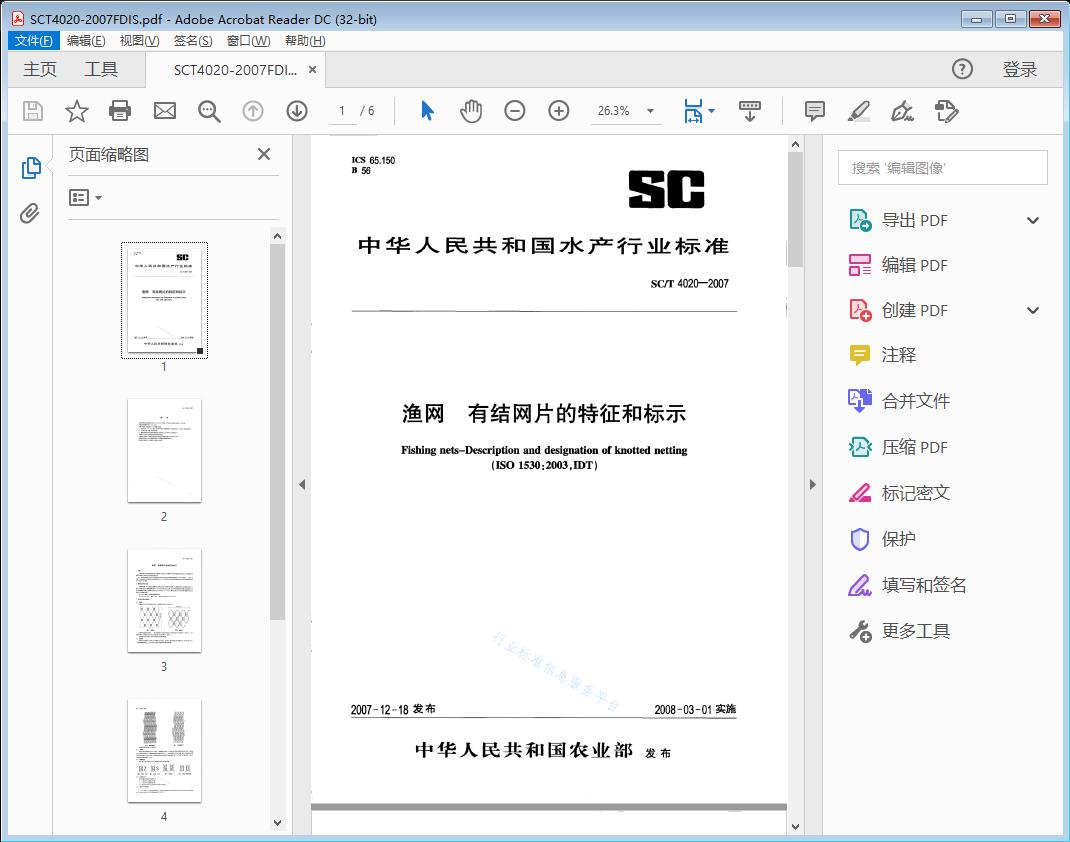Click the email/share document icon

tap(164, 111)
